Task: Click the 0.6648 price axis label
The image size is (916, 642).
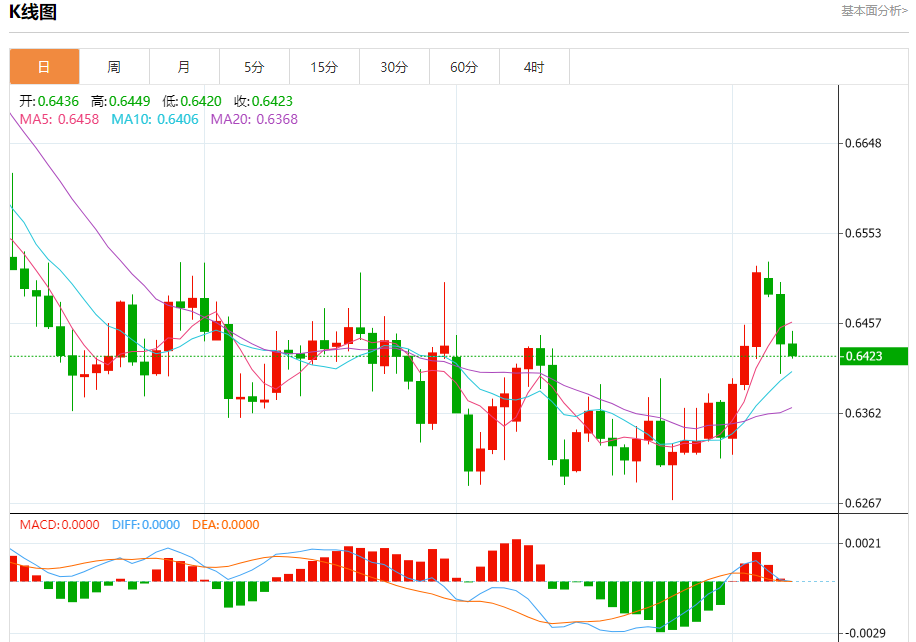Action: [863, 143]
